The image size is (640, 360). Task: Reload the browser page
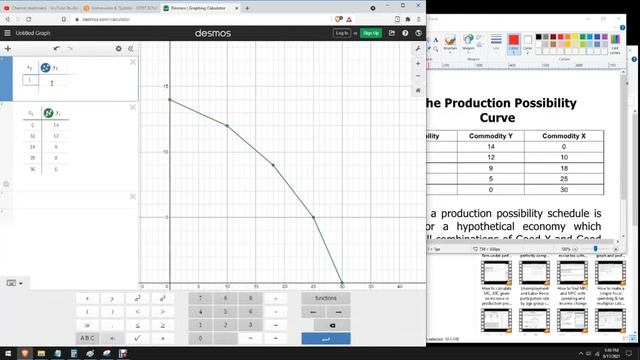[29, 19]
